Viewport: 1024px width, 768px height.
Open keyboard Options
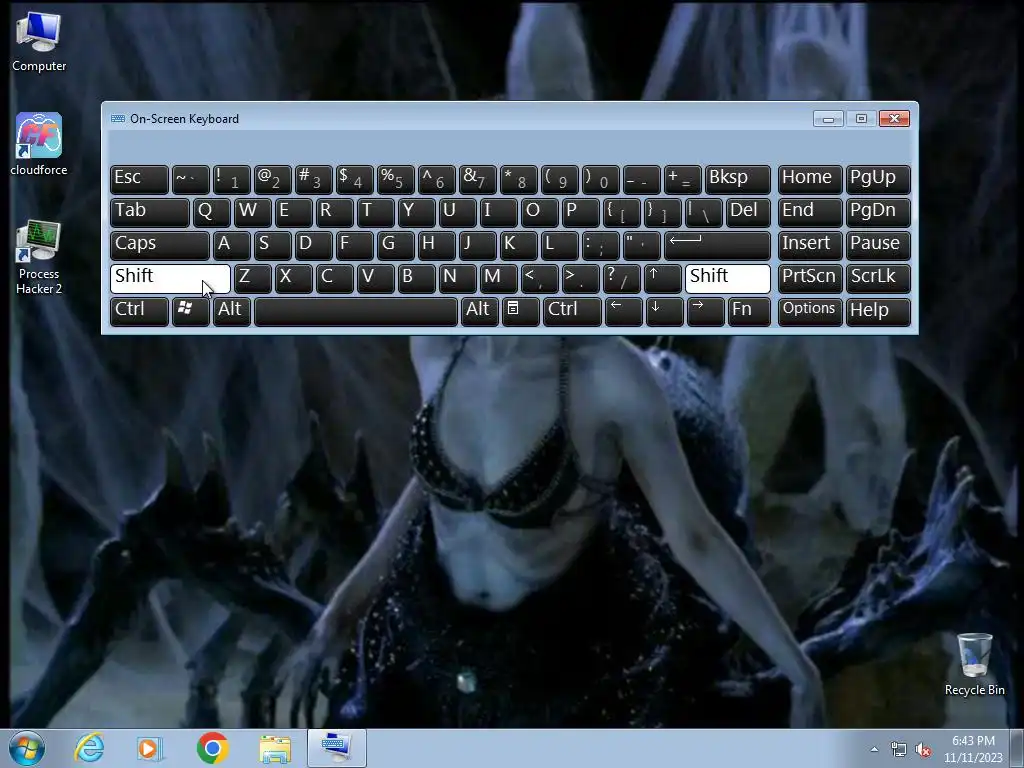pyautogui.click(x=810, y=311)
